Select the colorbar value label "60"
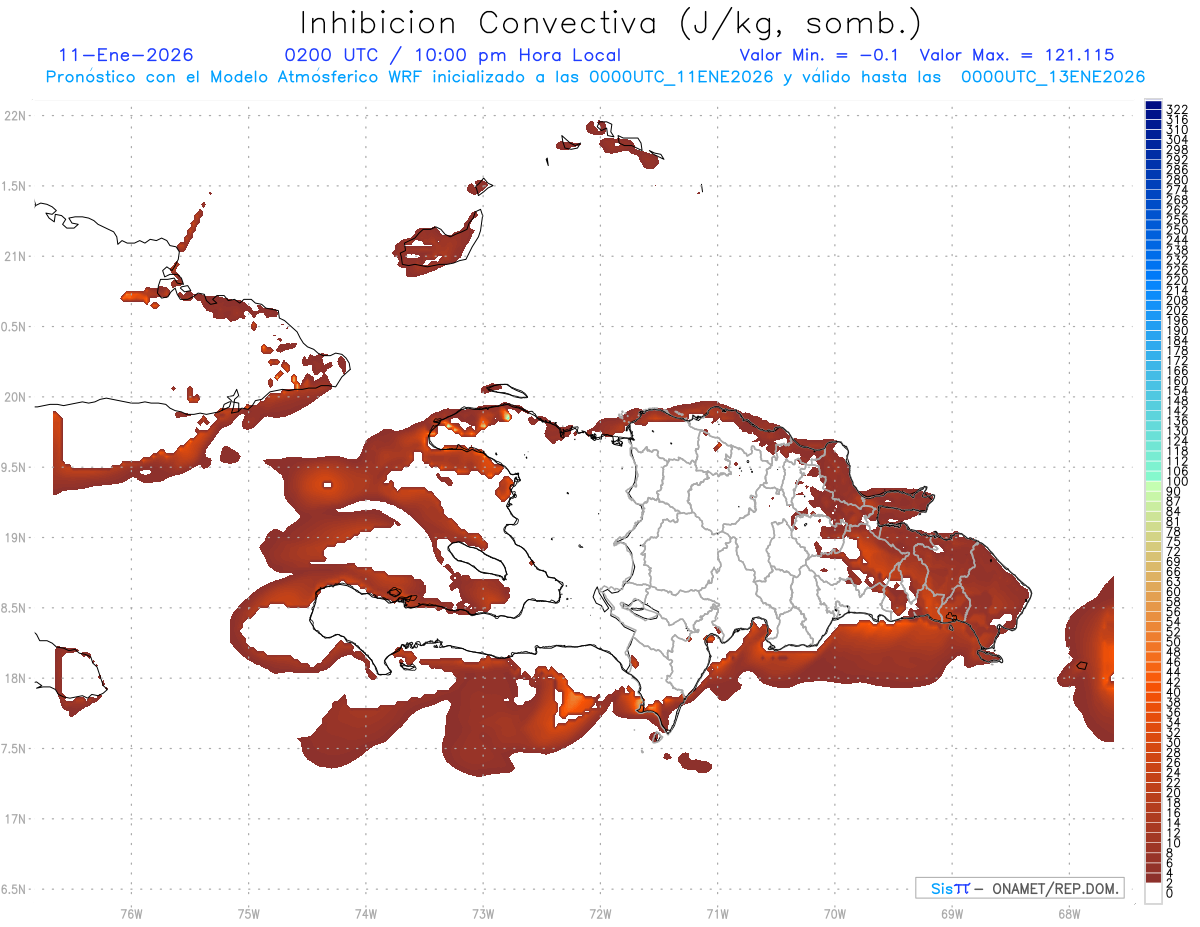 click(1174, 592)
